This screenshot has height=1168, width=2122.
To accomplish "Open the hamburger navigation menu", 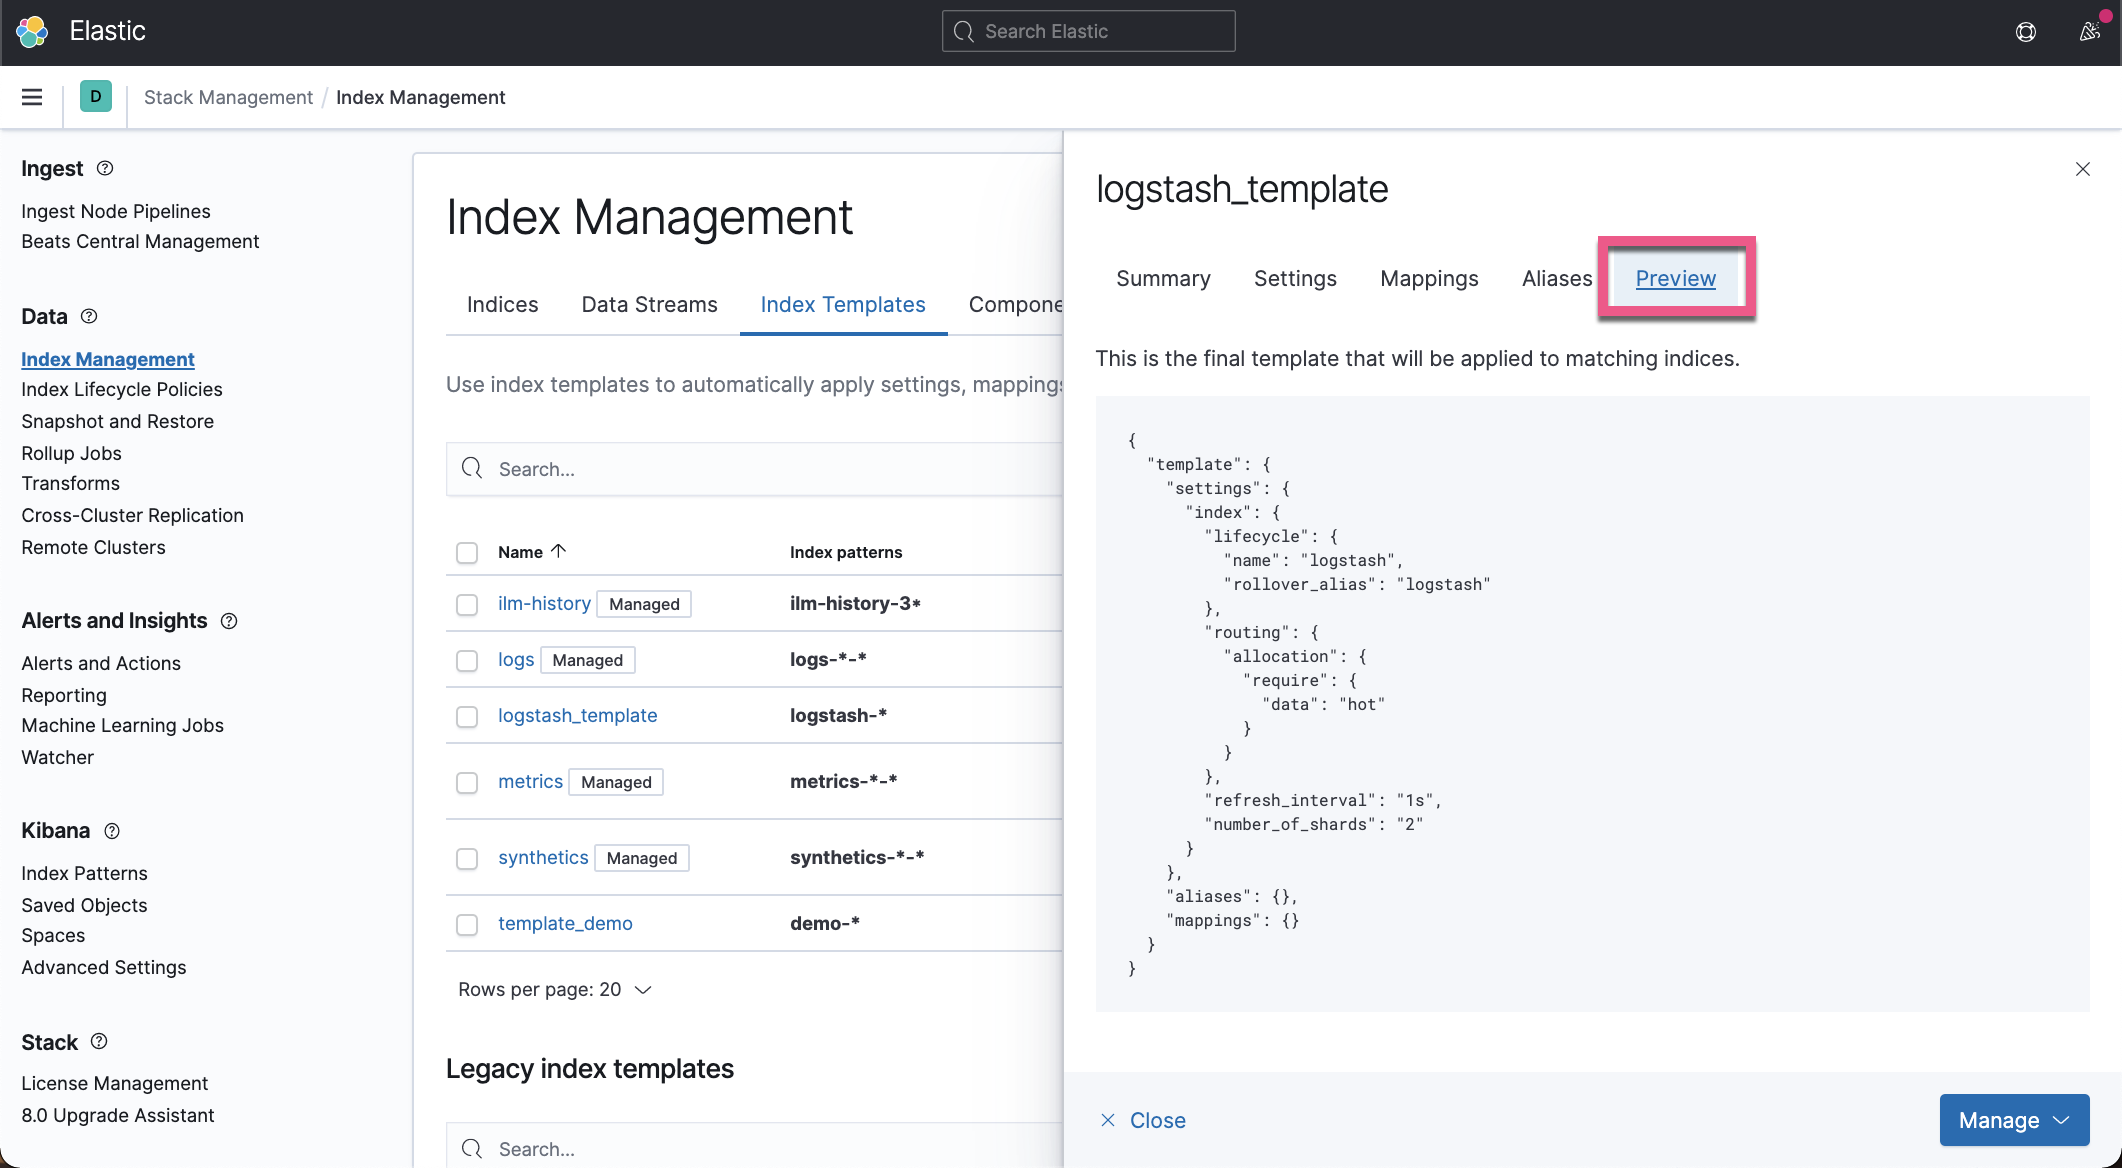I will (x=32, y=97).
